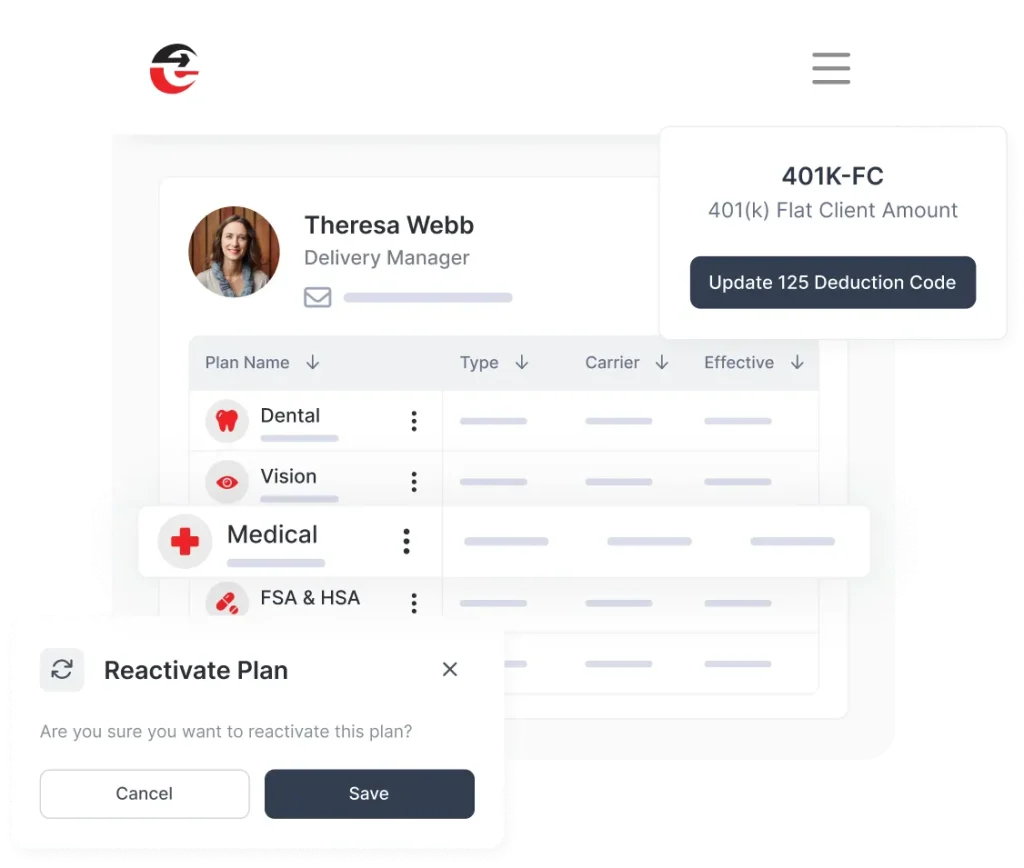The height and width of the screenshot is (868, 1024).
Task: Click Save in the Reactivate Plan dialog
Action: tap(369, 794)
